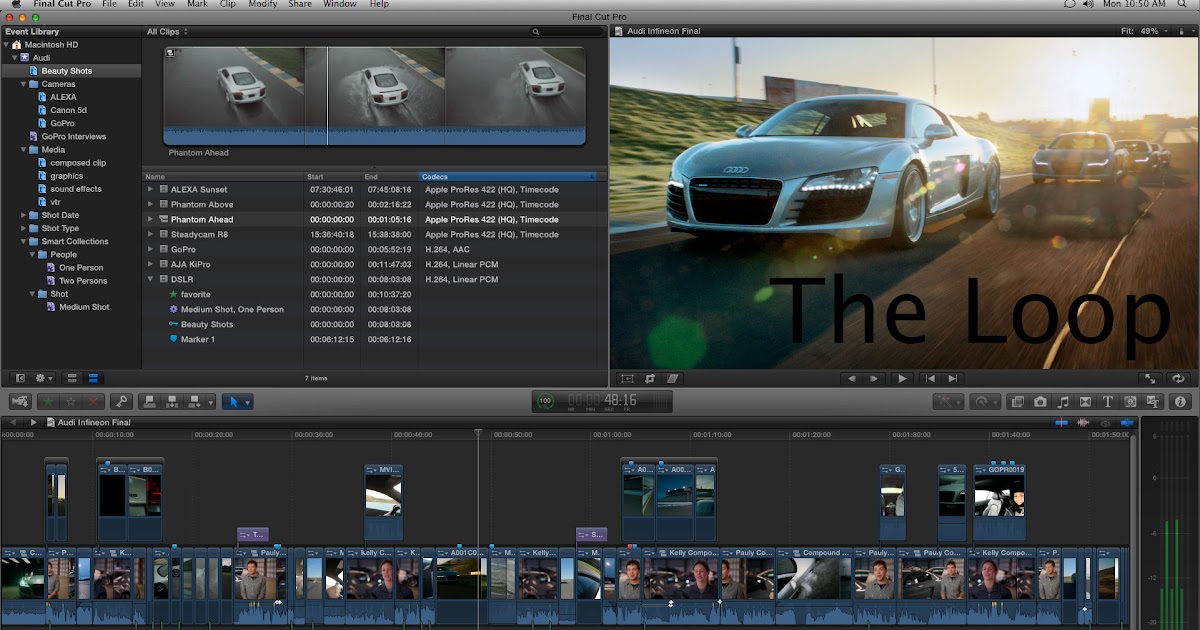Expand the Shot Date folder
The height and width of the screenshot is (630, 1200).
click(x=24, y=215)
